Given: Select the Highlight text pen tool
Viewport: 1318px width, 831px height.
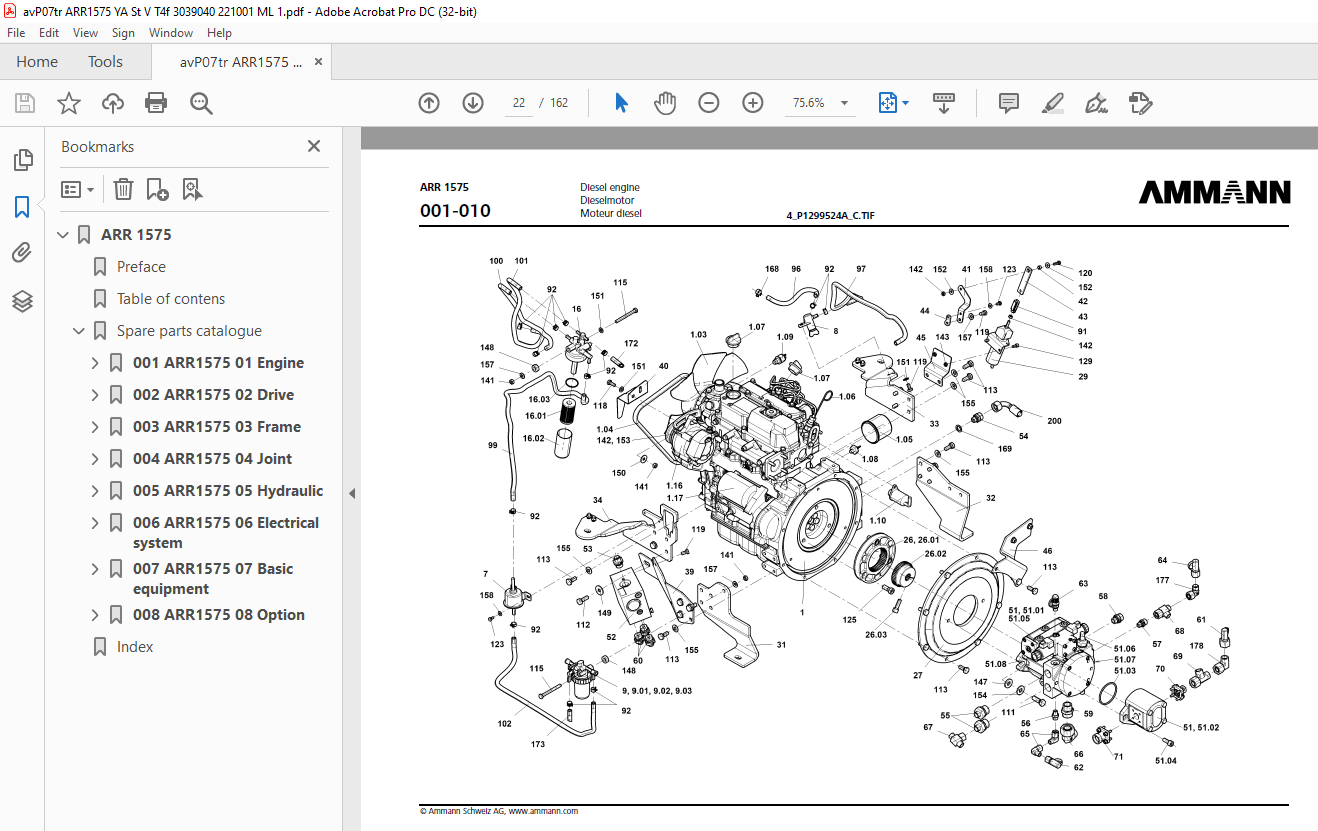Looking at the screenshot, I should click(1052, 103).
